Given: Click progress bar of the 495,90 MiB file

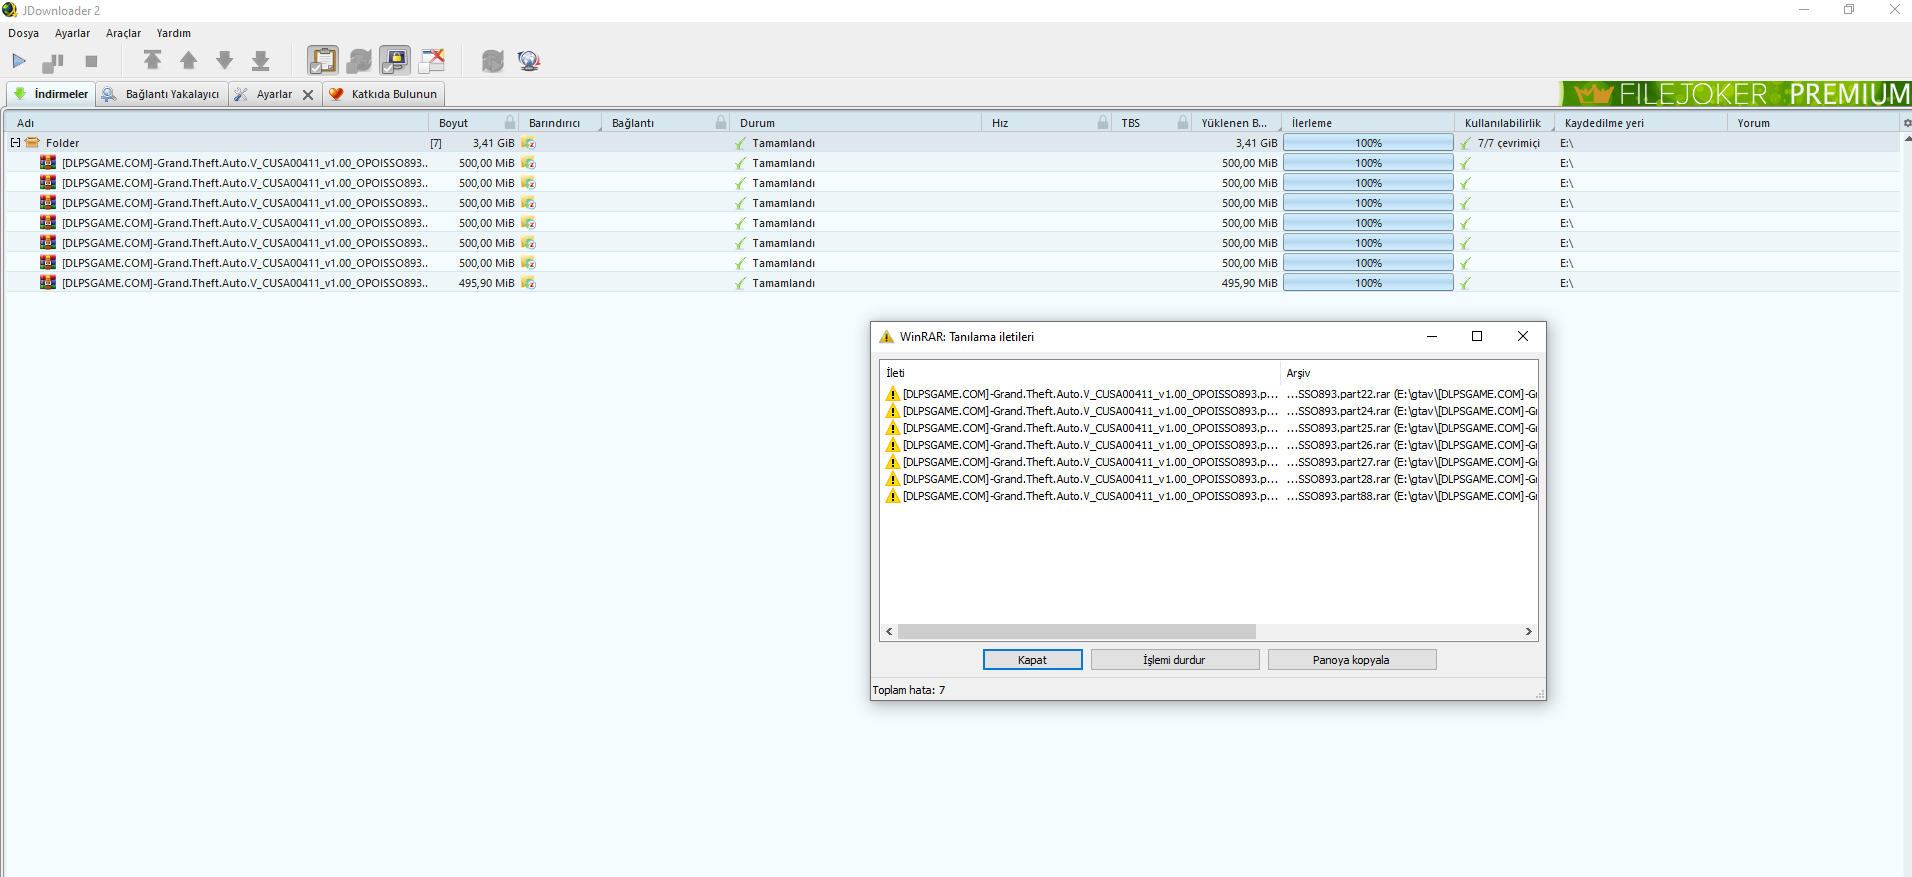Looking at the screenshot, I should click(1368, 283).
